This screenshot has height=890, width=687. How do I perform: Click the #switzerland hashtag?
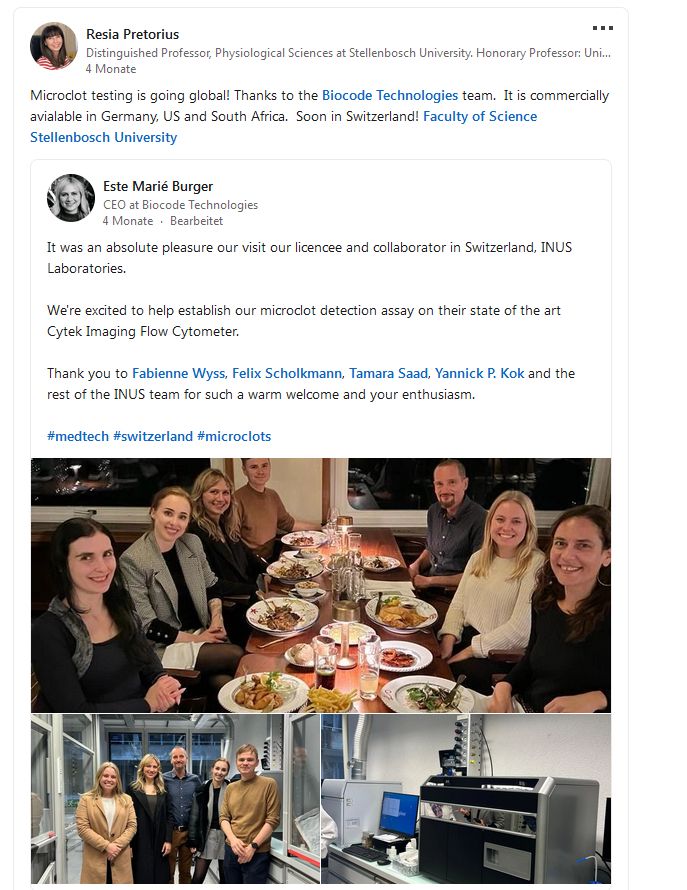pos(153,436)
